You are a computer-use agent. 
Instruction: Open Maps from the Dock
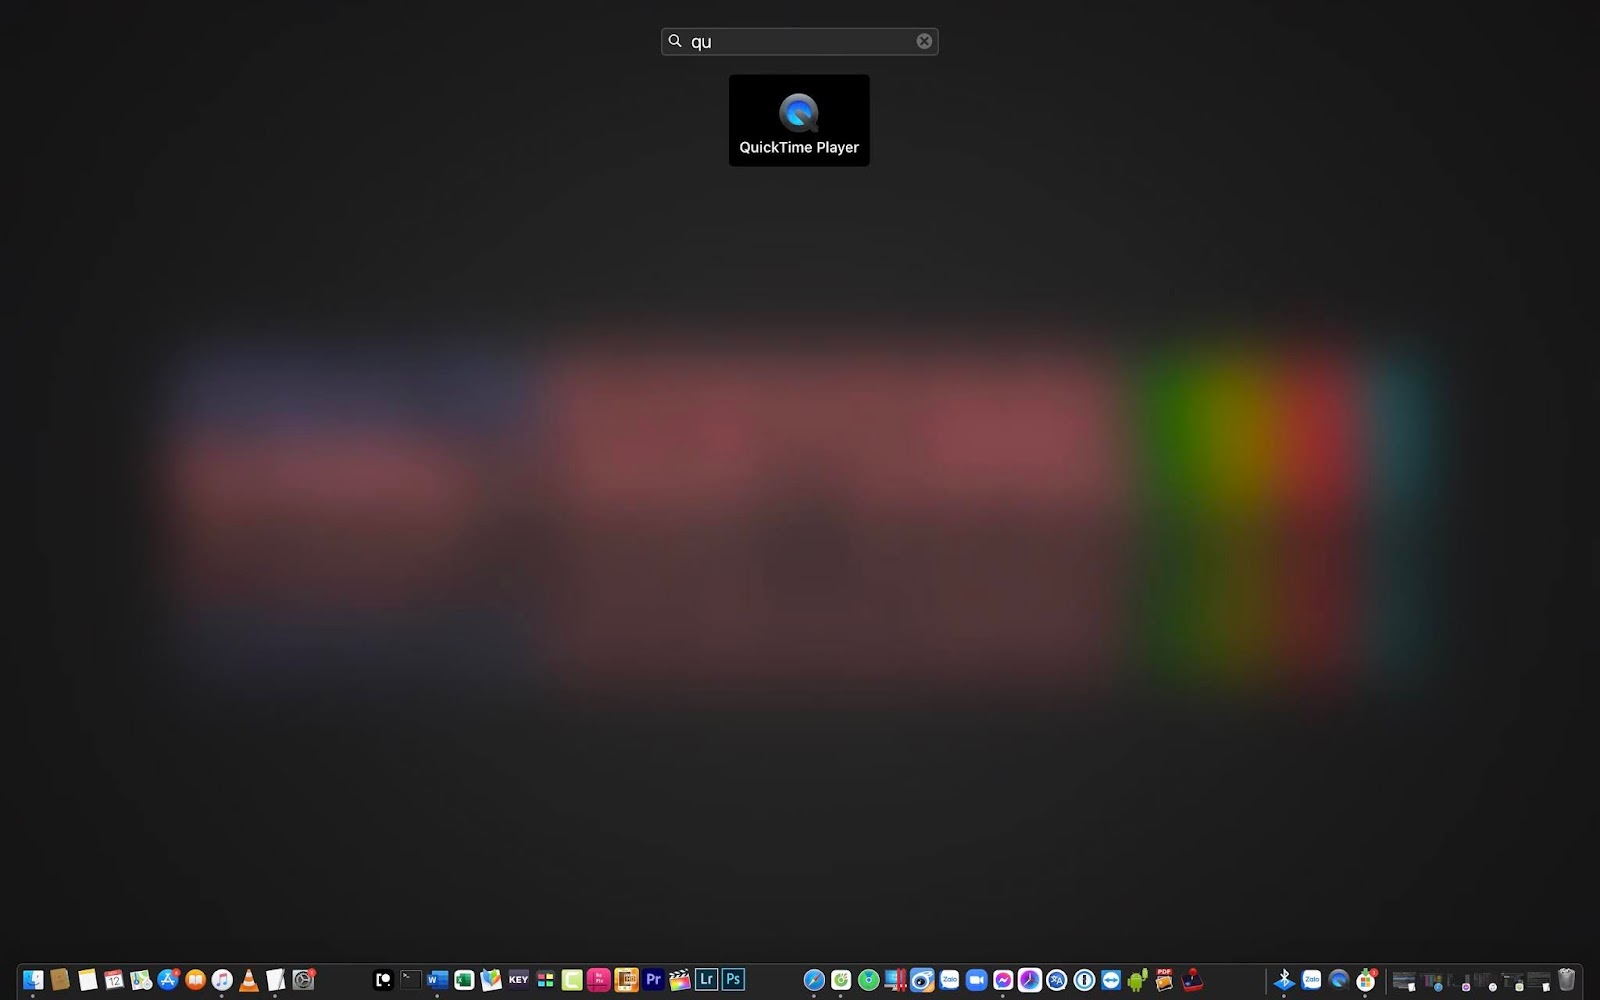point(141,980)
